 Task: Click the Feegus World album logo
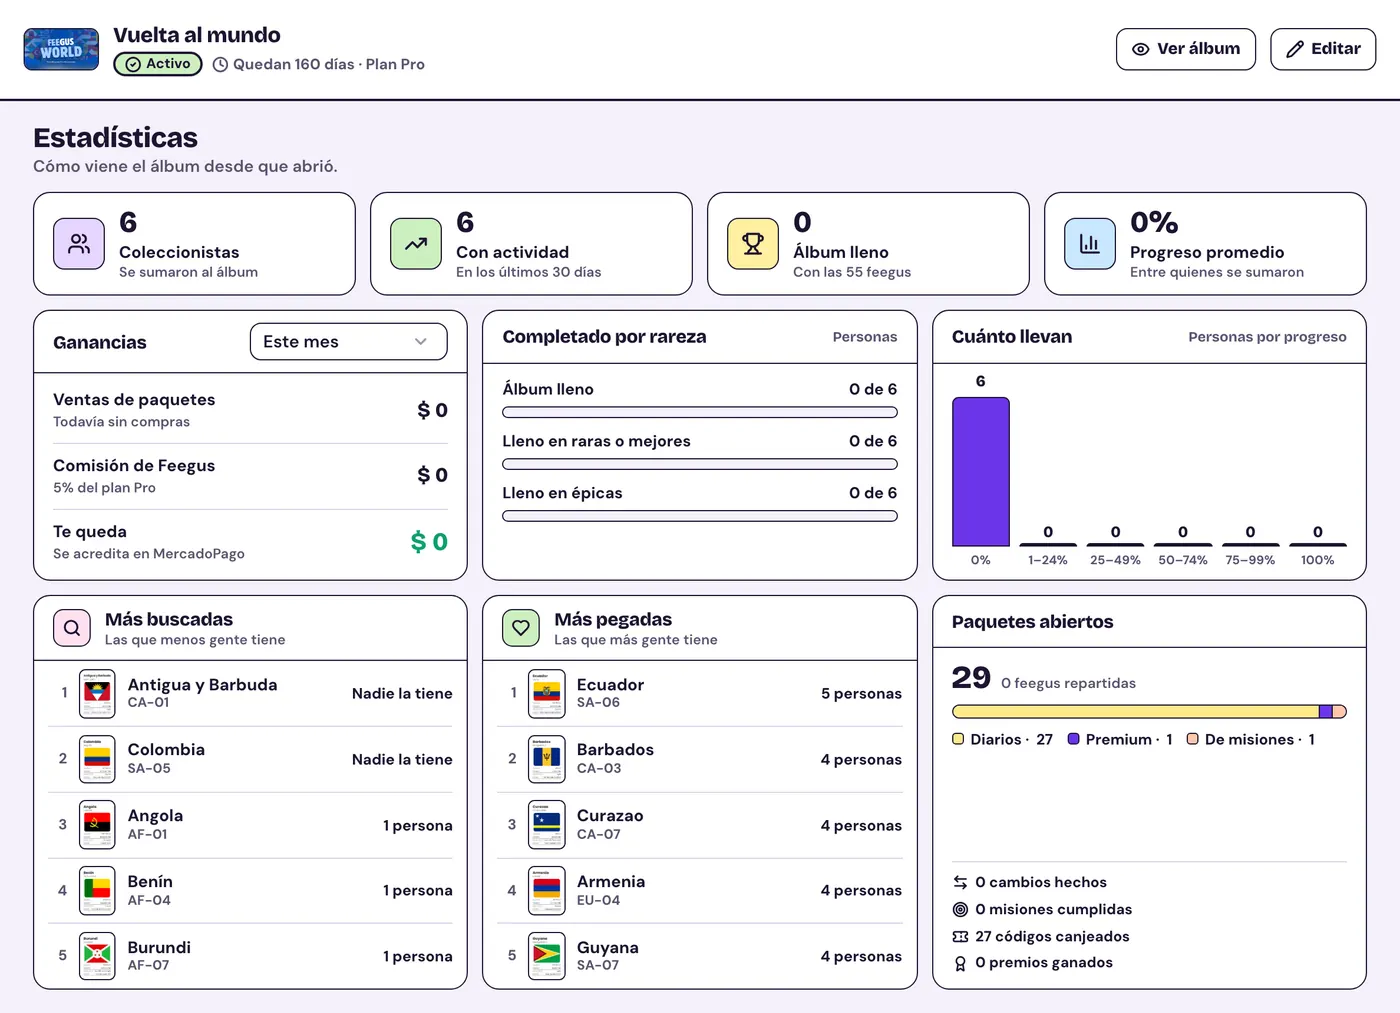point(61,49)
